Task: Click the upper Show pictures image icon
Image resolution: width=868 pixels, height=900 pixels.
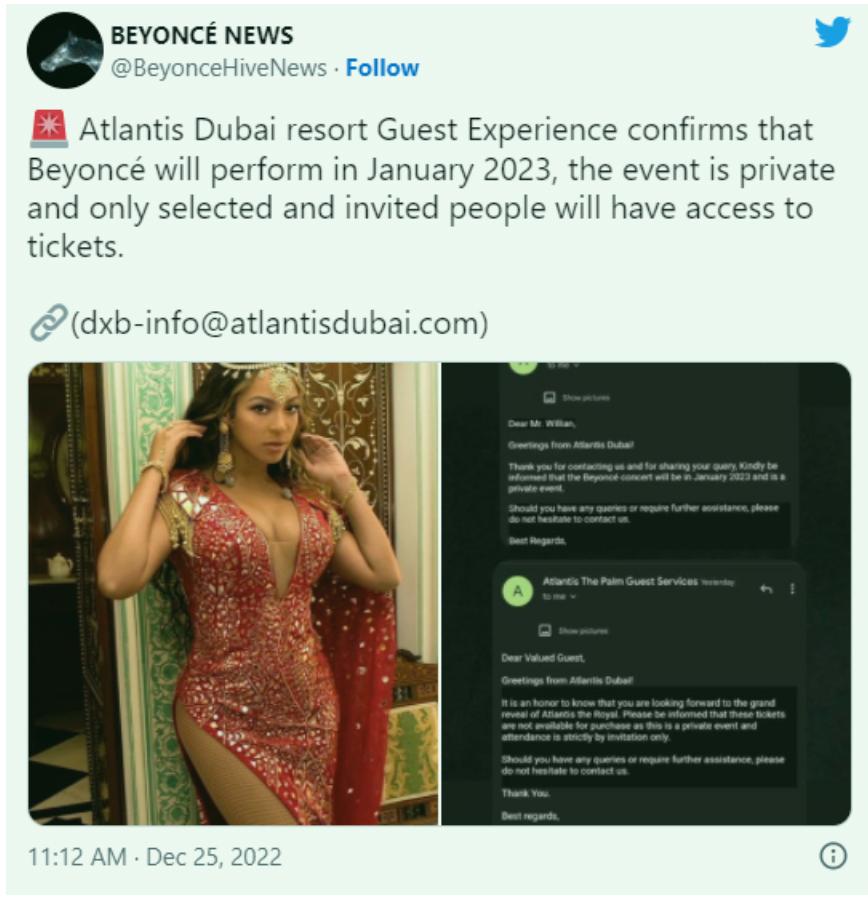Action: point(549,397)
